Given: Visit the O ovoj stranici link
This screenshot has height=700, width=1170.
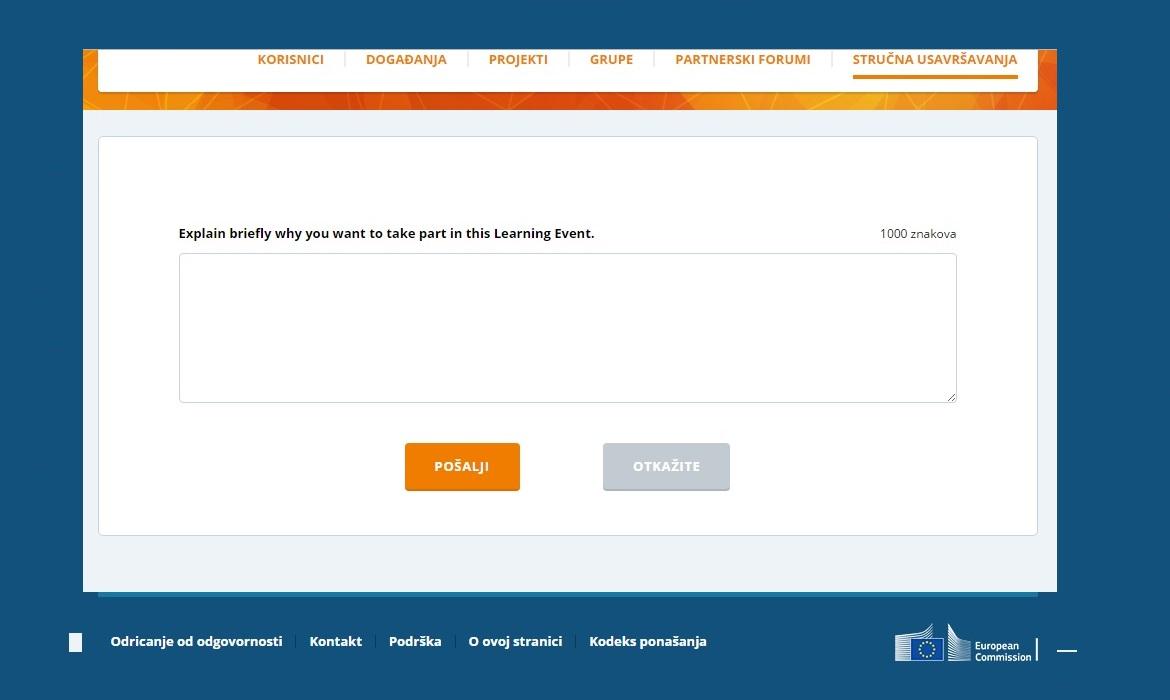Looking at the screenshot, I should tap(515, 642).
